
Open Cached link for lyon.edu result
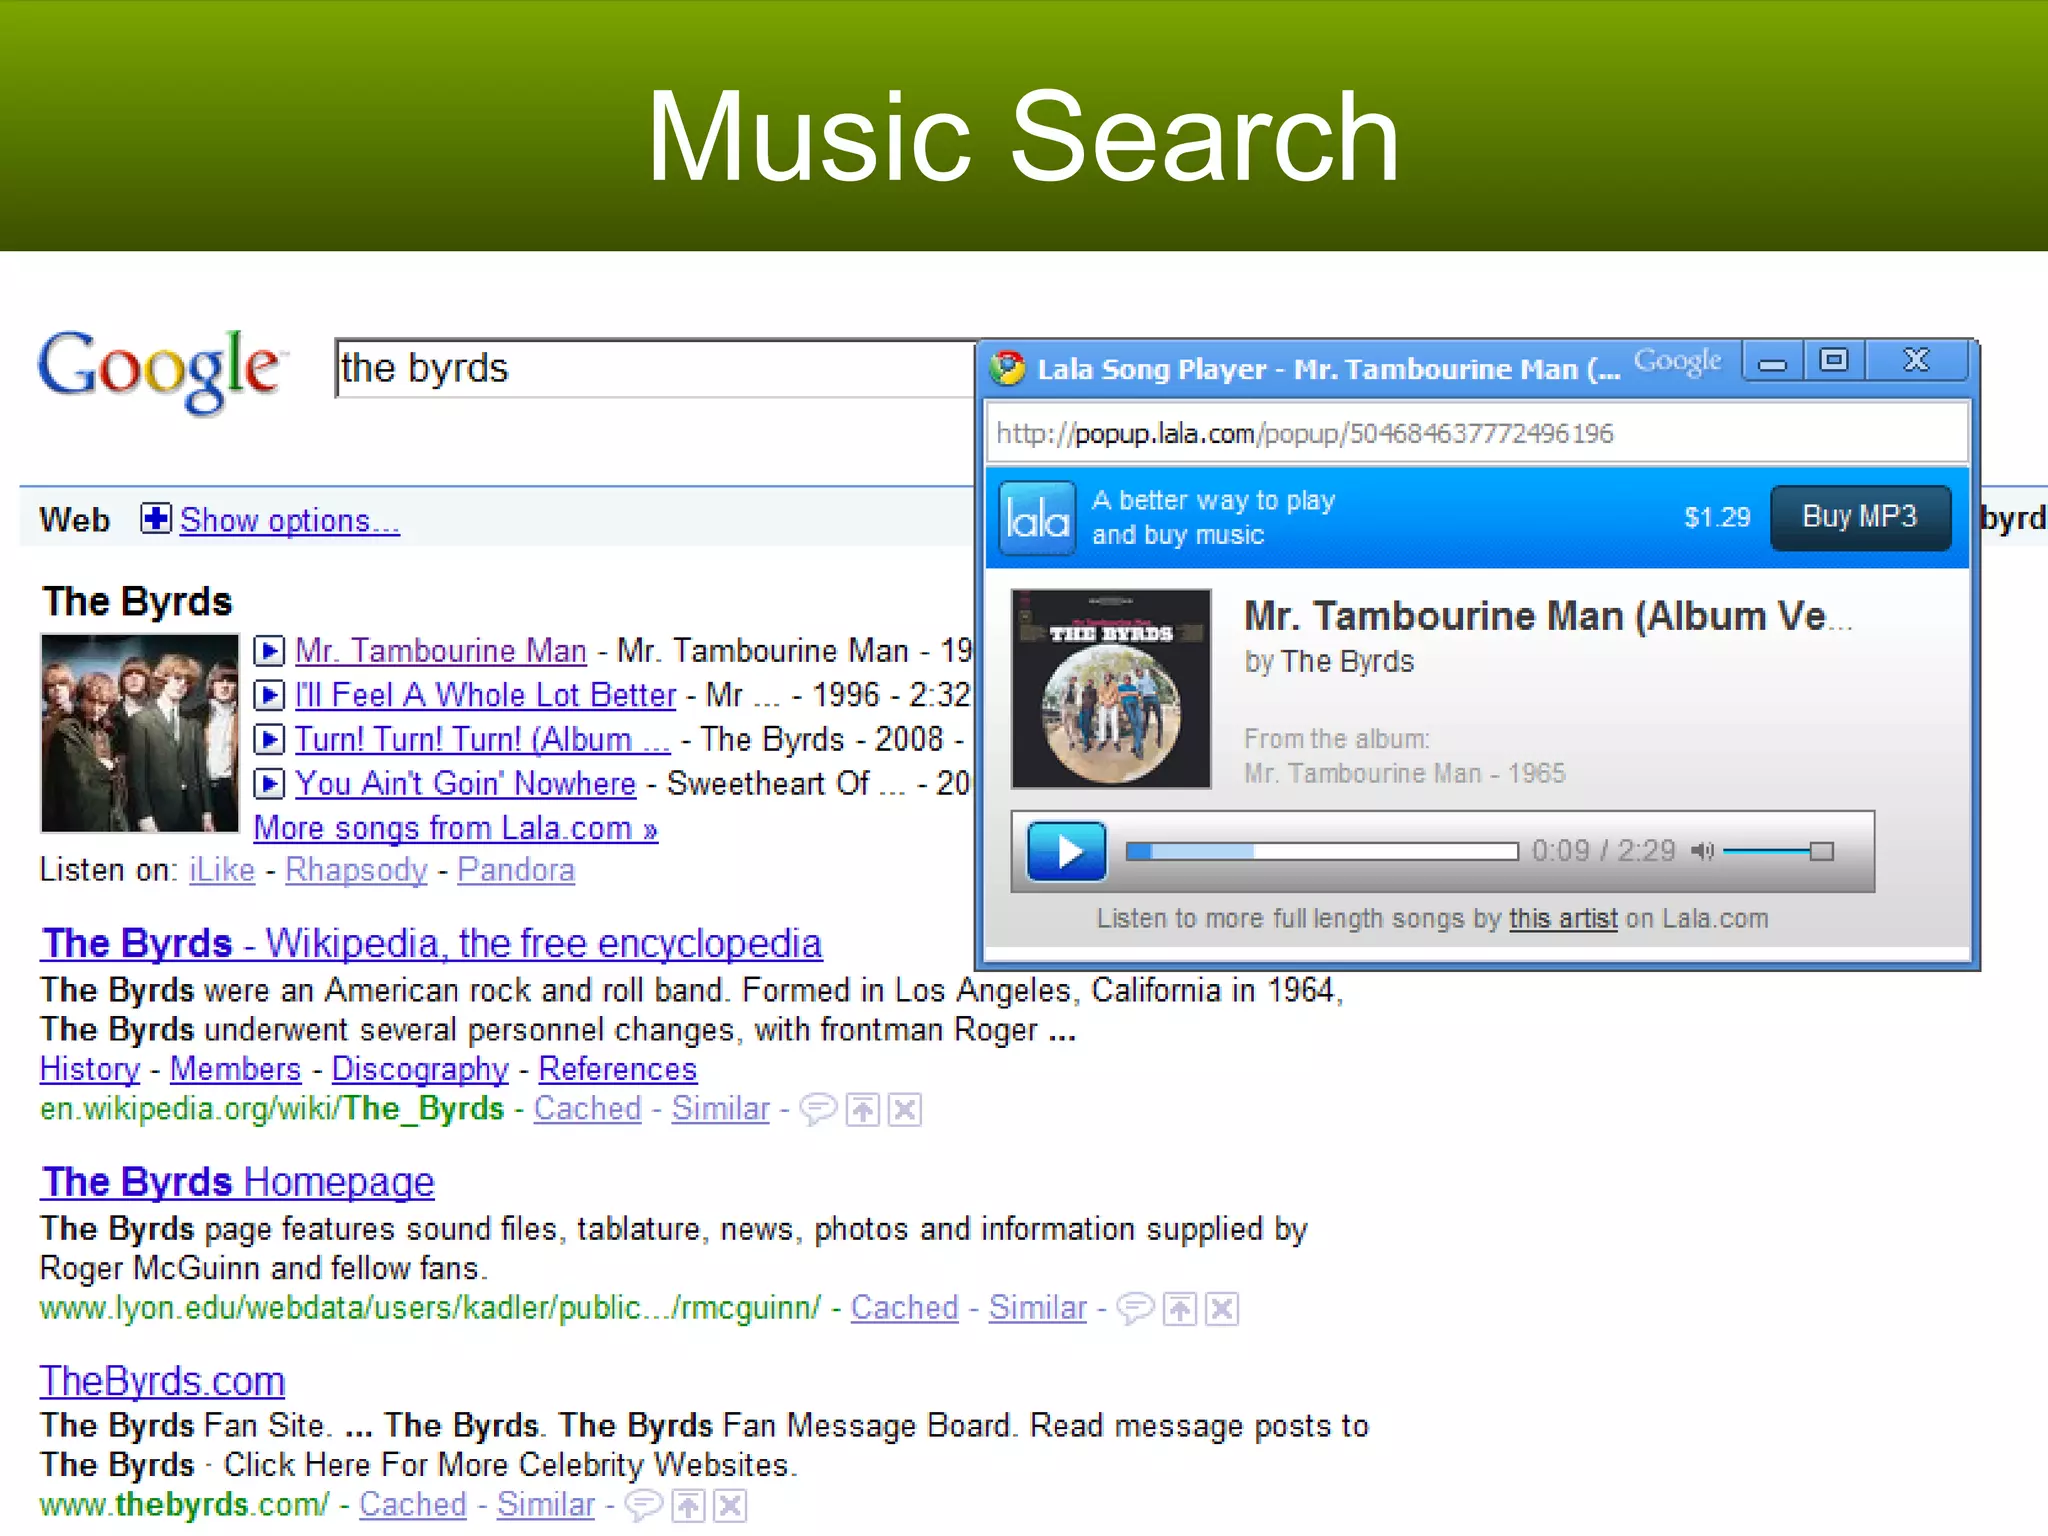point(904,1308)
